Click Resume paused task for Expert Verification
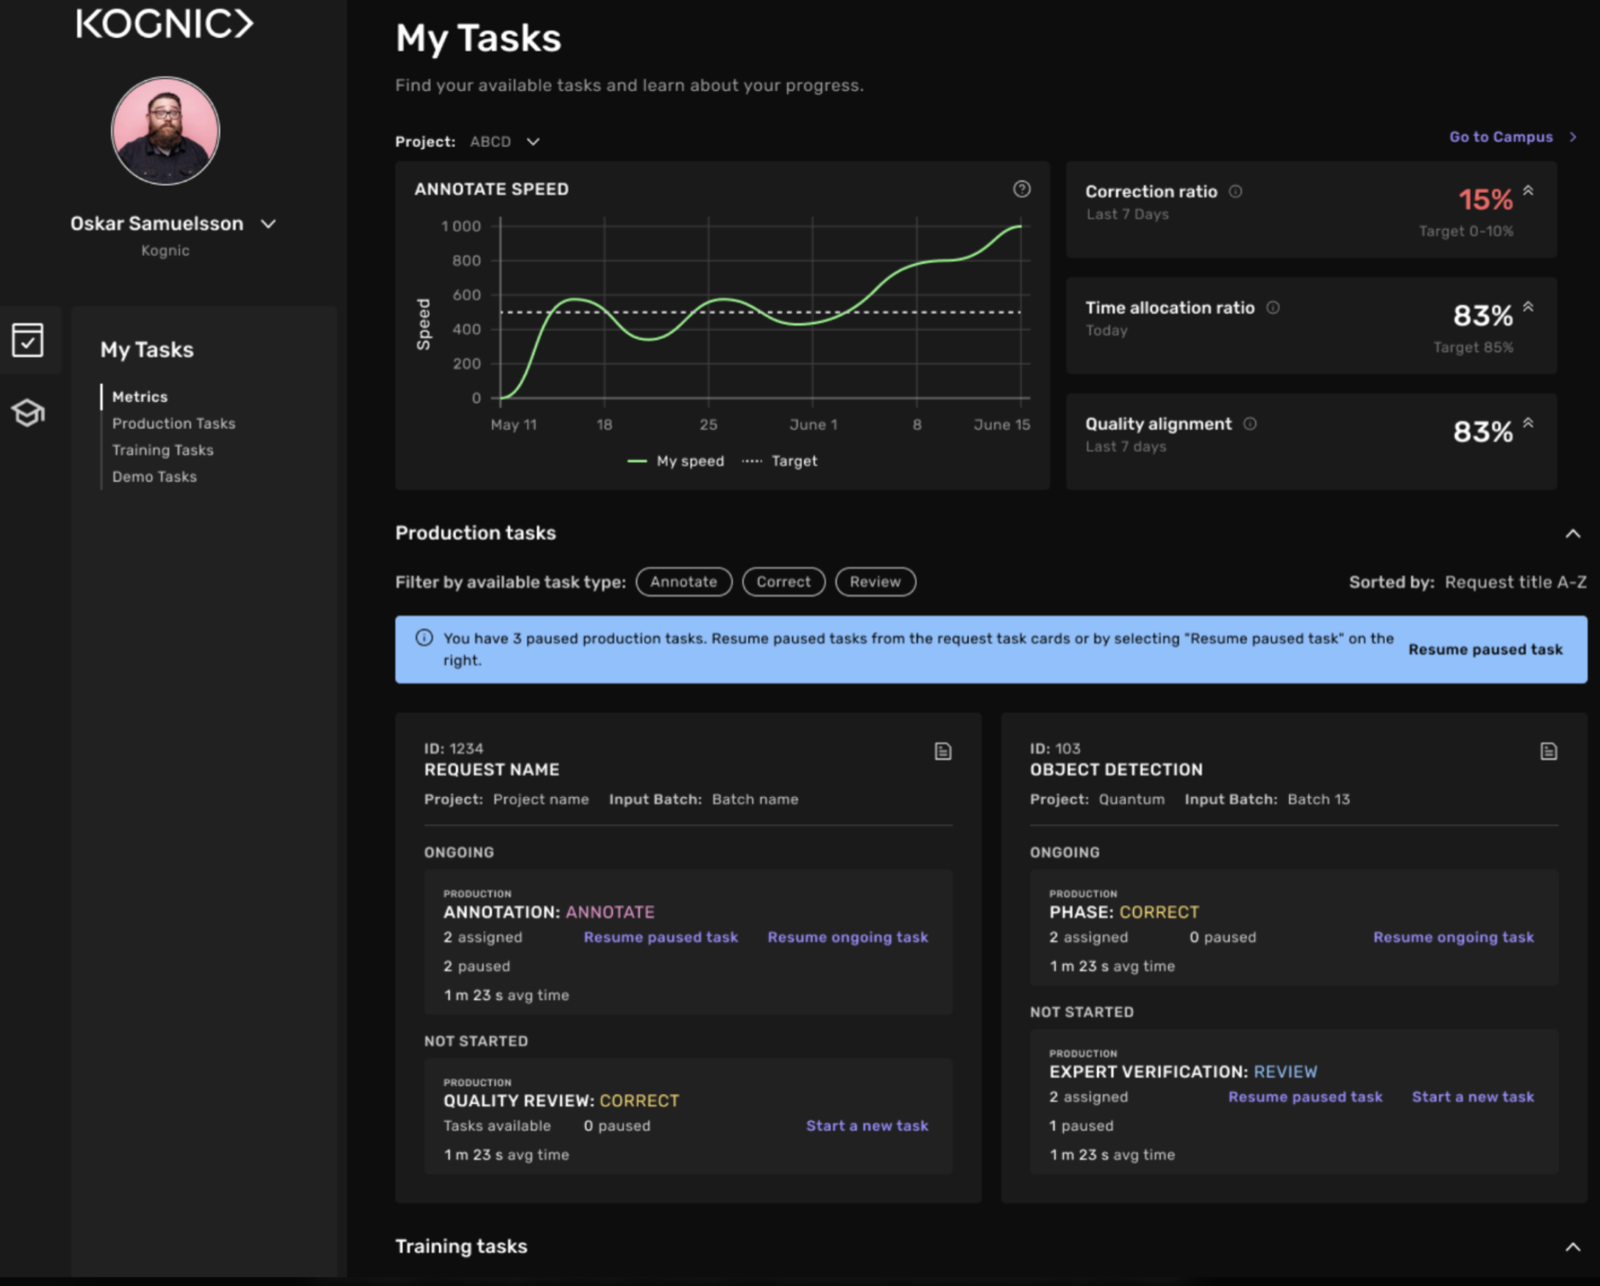Viewport: 1600px width, 1286px height. (1305, 1097)
